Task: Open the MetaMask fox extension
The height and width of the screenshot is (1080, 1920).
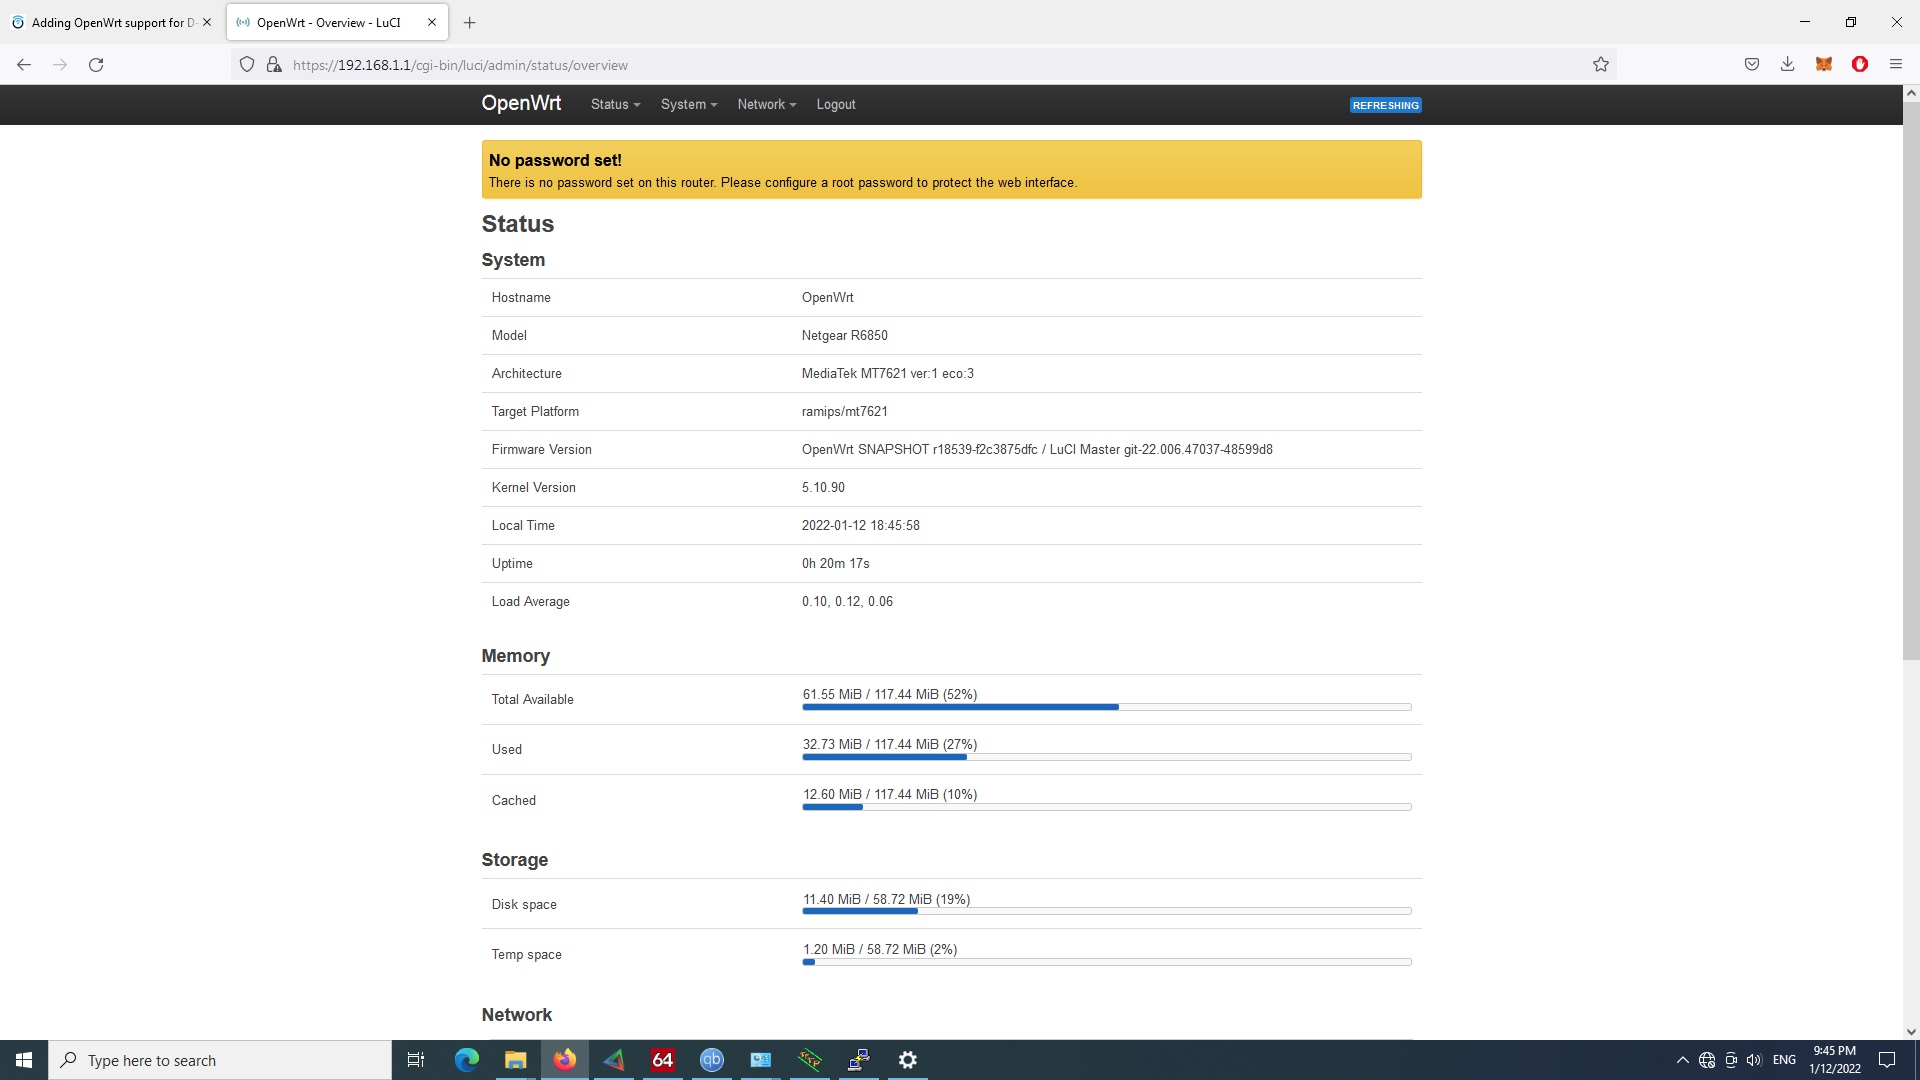Action: pyautogui.click(x=1823, y=63)
